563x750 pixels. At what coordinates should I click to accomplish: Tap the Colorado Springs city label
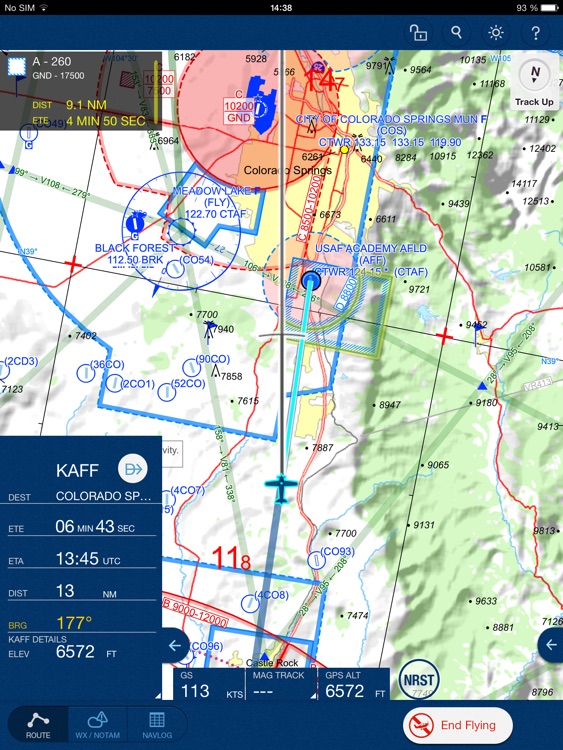click(287, 170)
